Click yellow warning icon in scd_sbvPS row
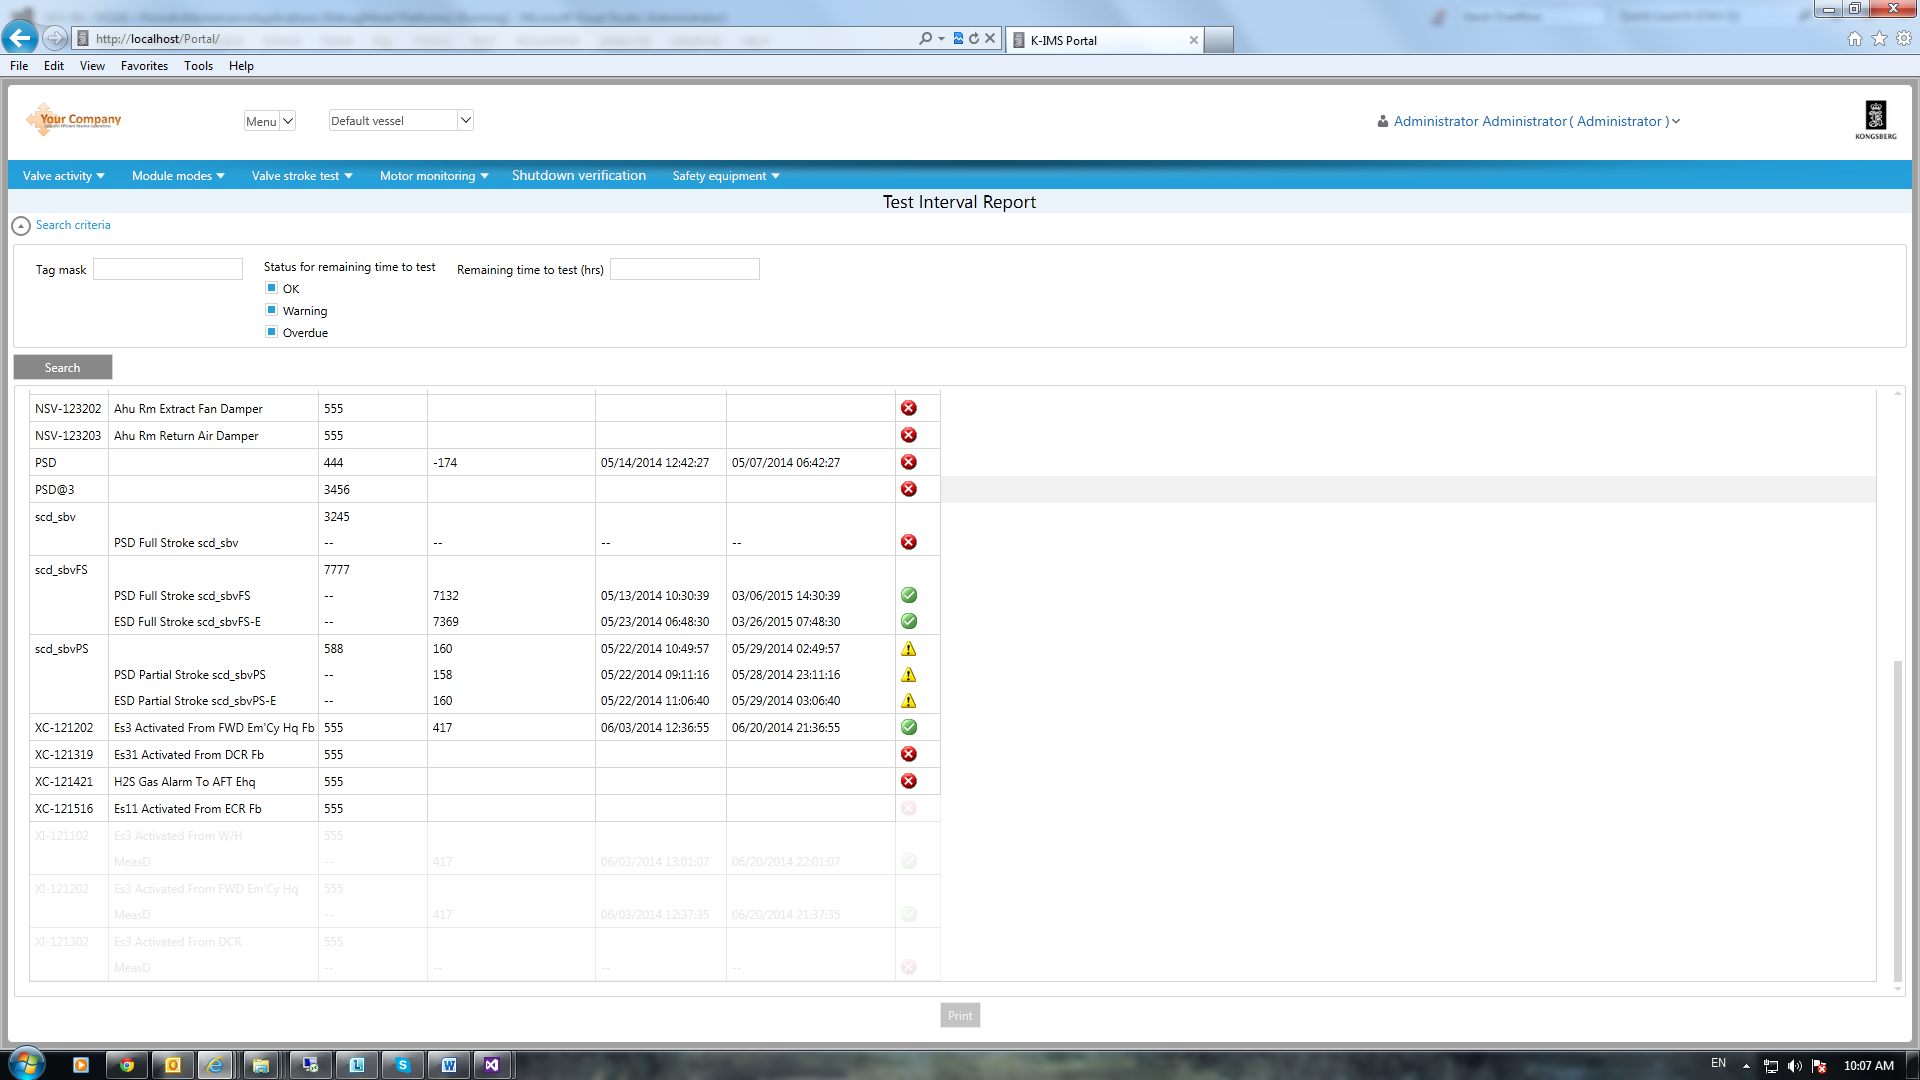This screenshot has height=1080, width=1920. pyautogui.click(x=908, y=648)
